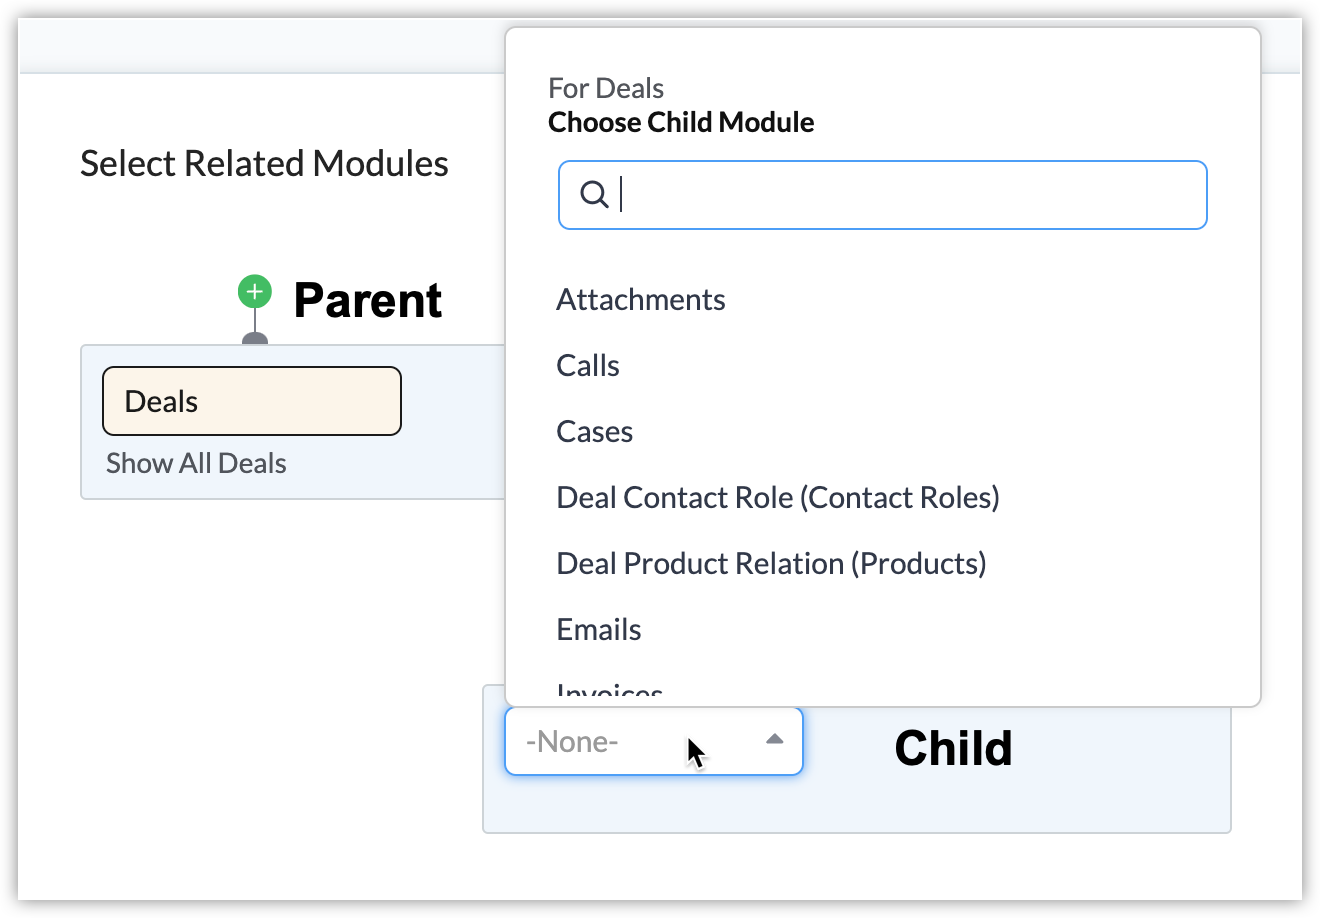The width and height of the screenshot is (1320, 918).
Task: Select Calls in the module list
Action: pyautogui.click(x=588, y=366)
